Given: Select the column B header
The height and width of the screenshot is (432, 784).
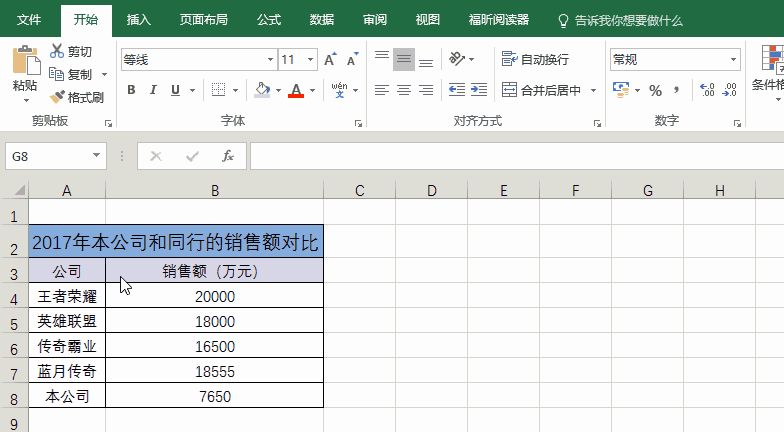Looking at the screenshot, I should pyautogui.click(x=214, y=190).
